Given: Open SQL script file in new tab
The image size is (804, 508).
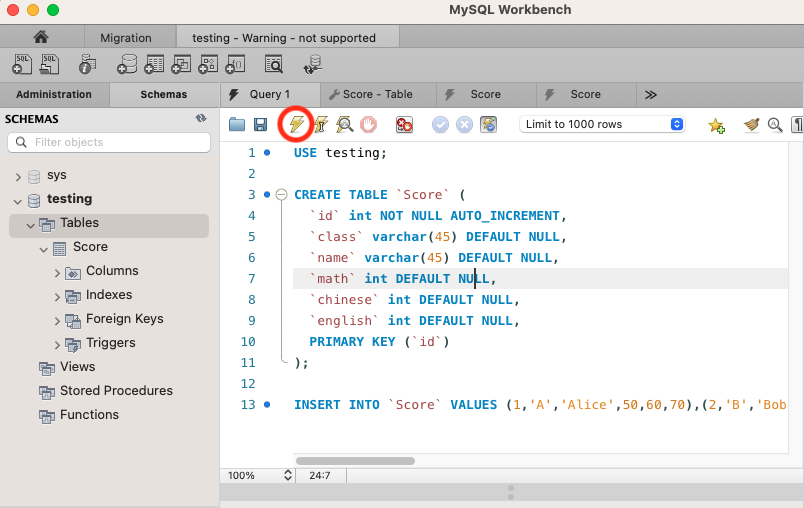Looking at the screenshot, I should 49,65.
